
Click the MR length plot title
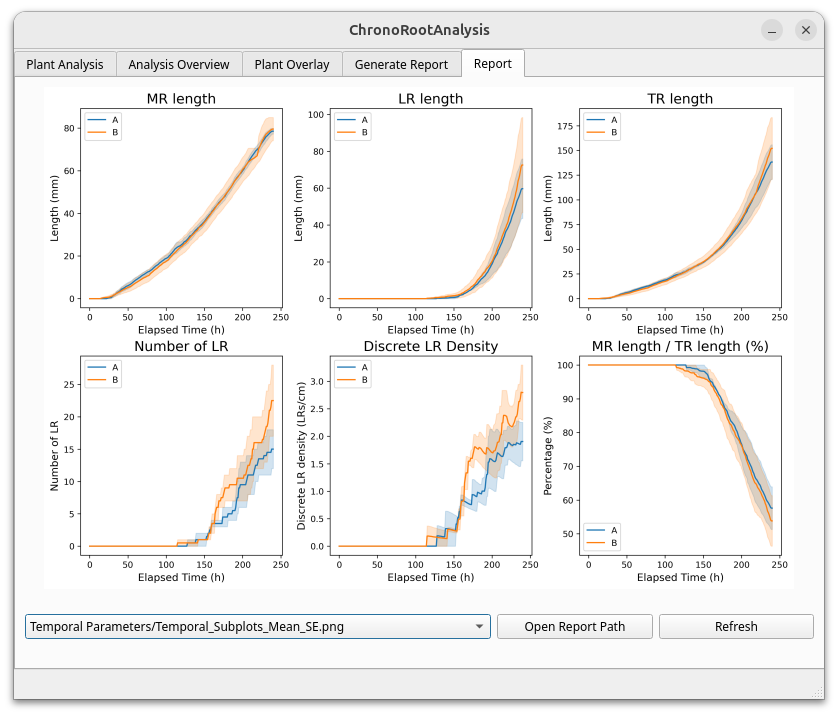(x=181, y=98)
